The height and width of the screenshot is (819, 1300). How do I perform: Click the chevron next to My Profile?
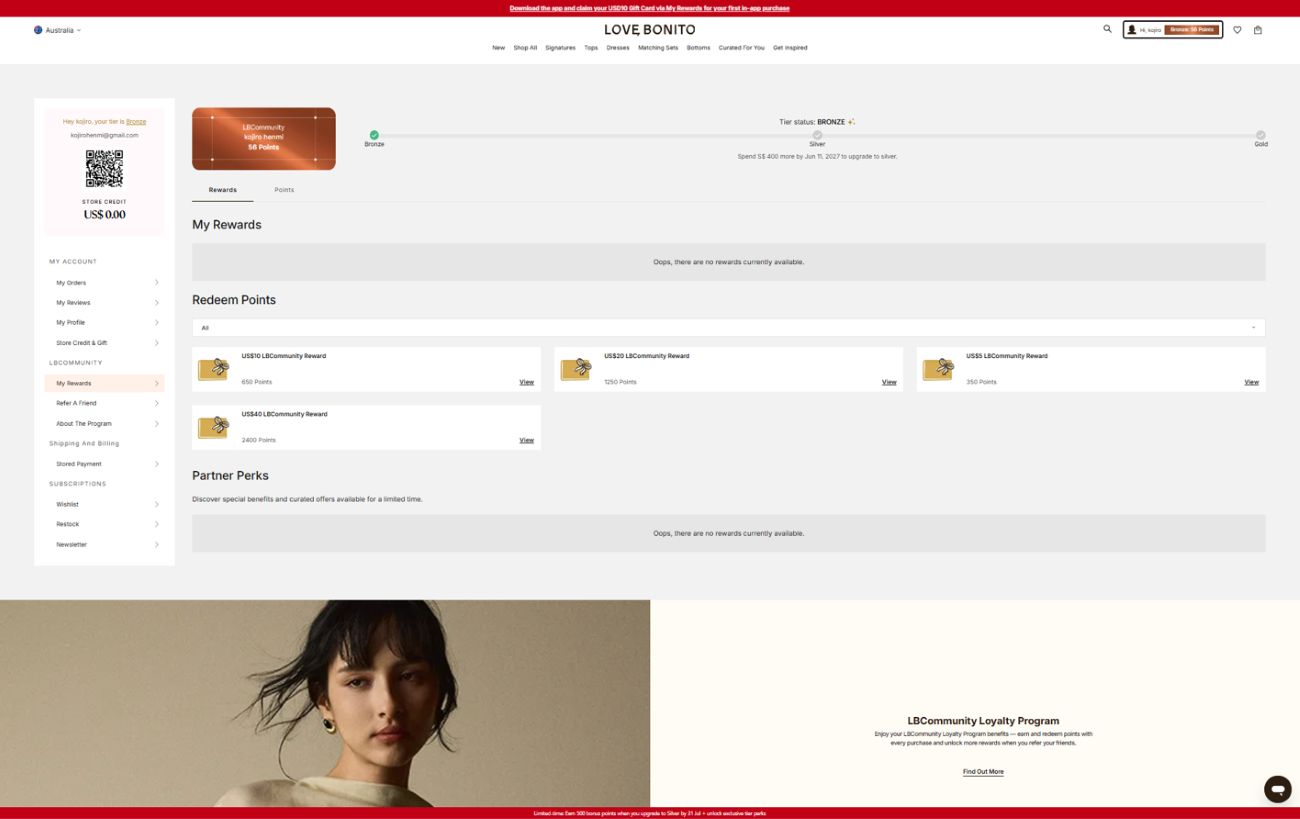click(x=157, y=323)
